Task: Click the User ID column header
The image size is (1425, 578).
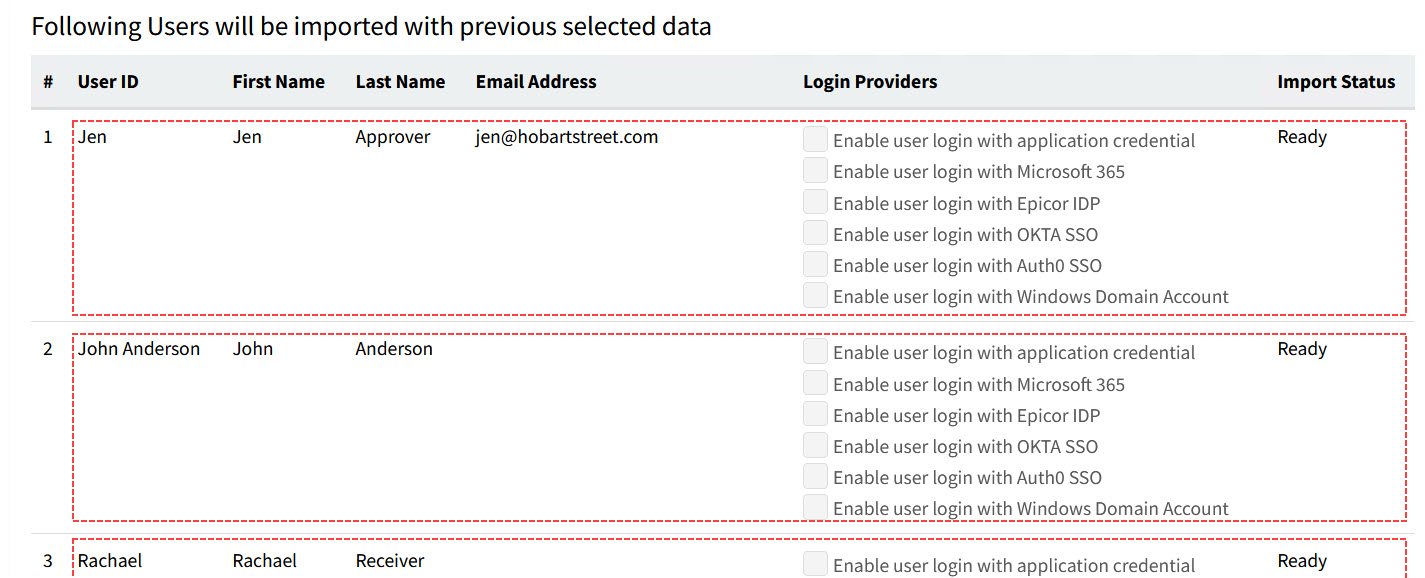Action: coord(108,82)
